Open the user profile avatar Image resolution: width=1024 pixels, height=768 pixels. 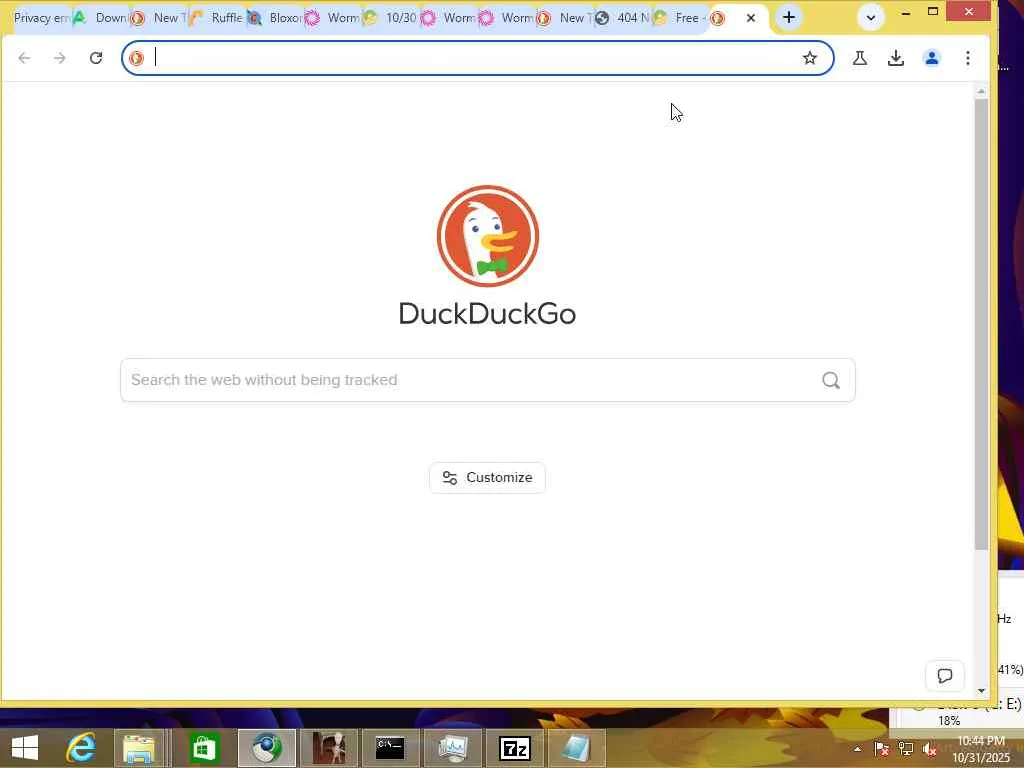(x=932, y=58)
